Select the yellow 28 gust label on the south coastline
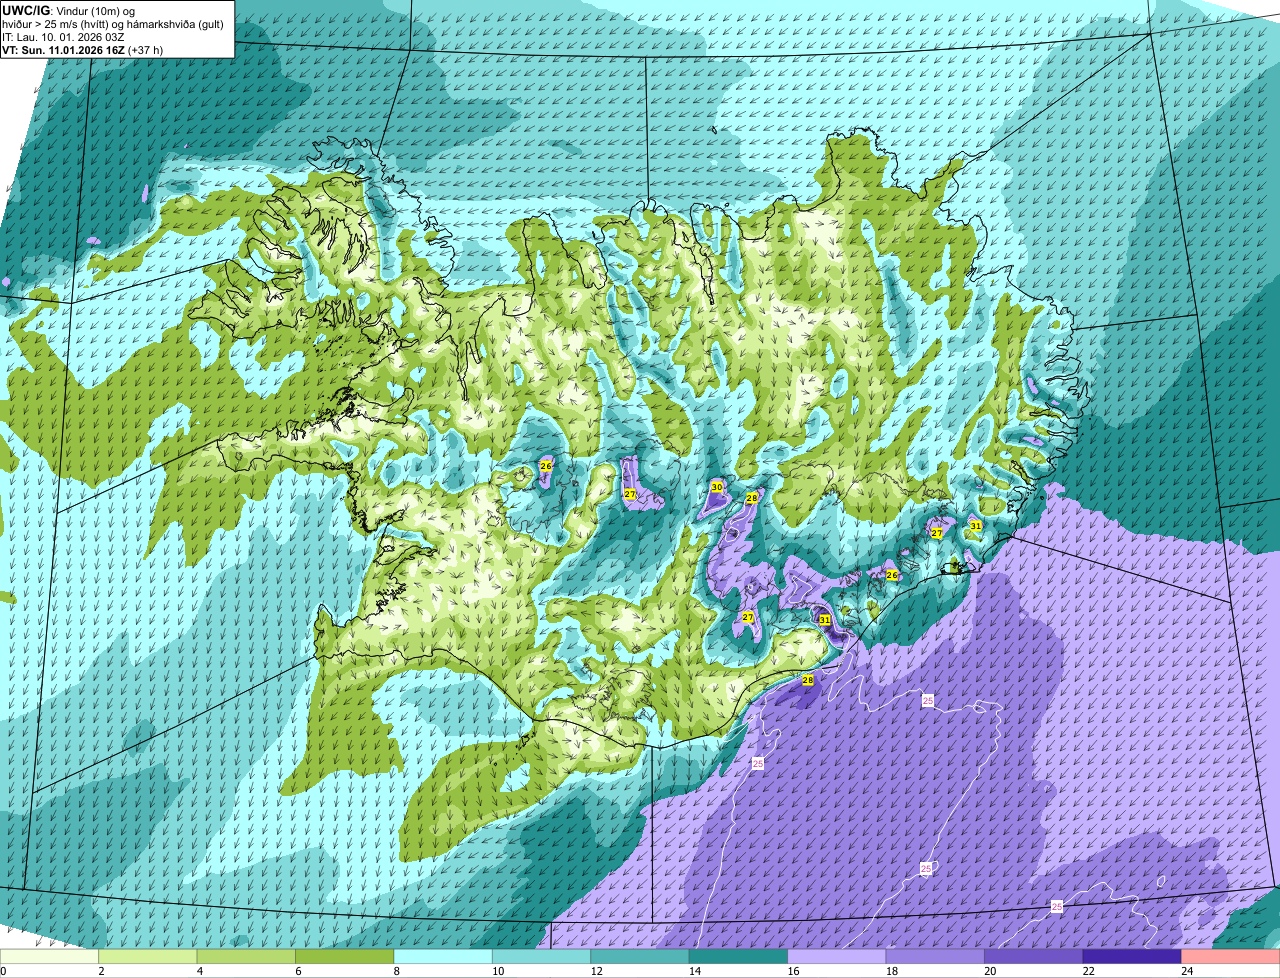The height and width of the screenshot is (978, 1280). tap(807, 680)
